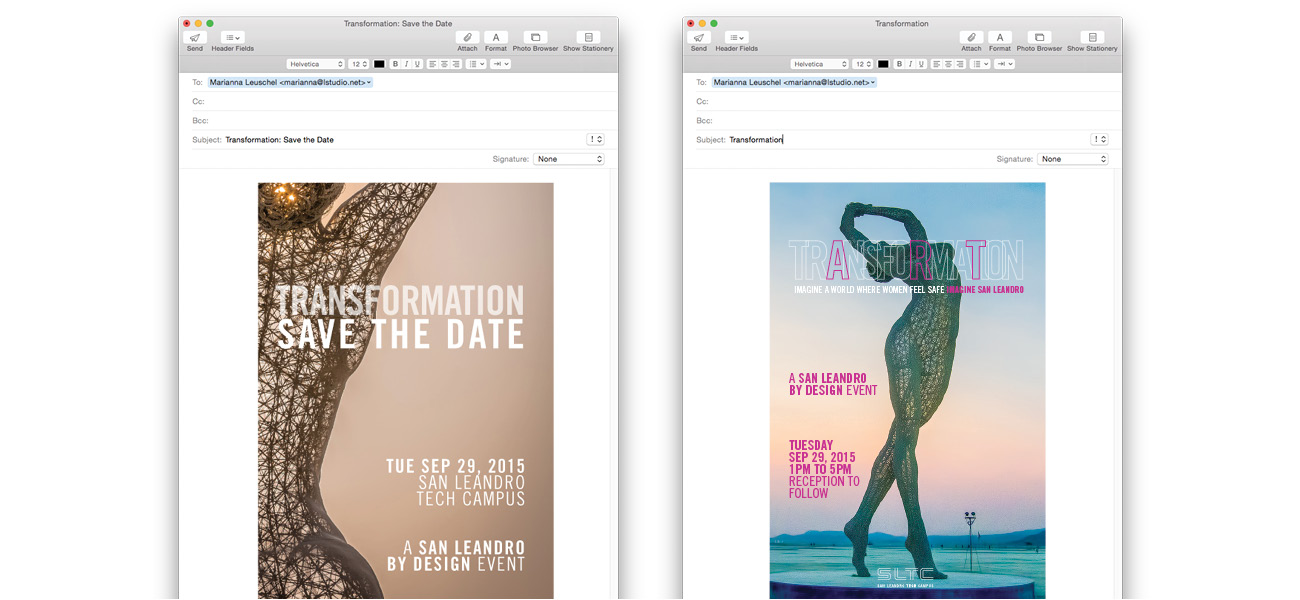Click the Format icon in the Save the Date window

pyautogui.click(x=495, y=38)
